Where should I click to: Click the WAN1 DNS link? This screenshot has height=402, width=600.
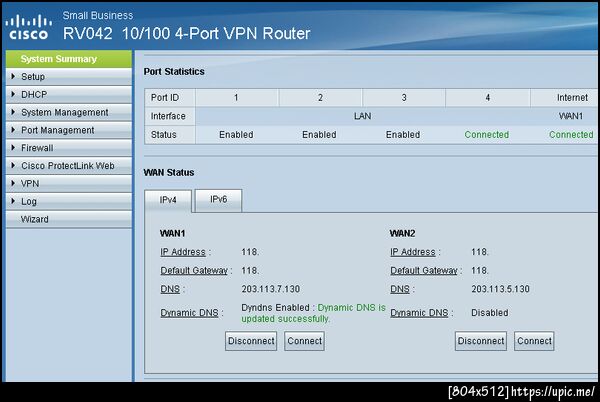(x=170, y=289)
